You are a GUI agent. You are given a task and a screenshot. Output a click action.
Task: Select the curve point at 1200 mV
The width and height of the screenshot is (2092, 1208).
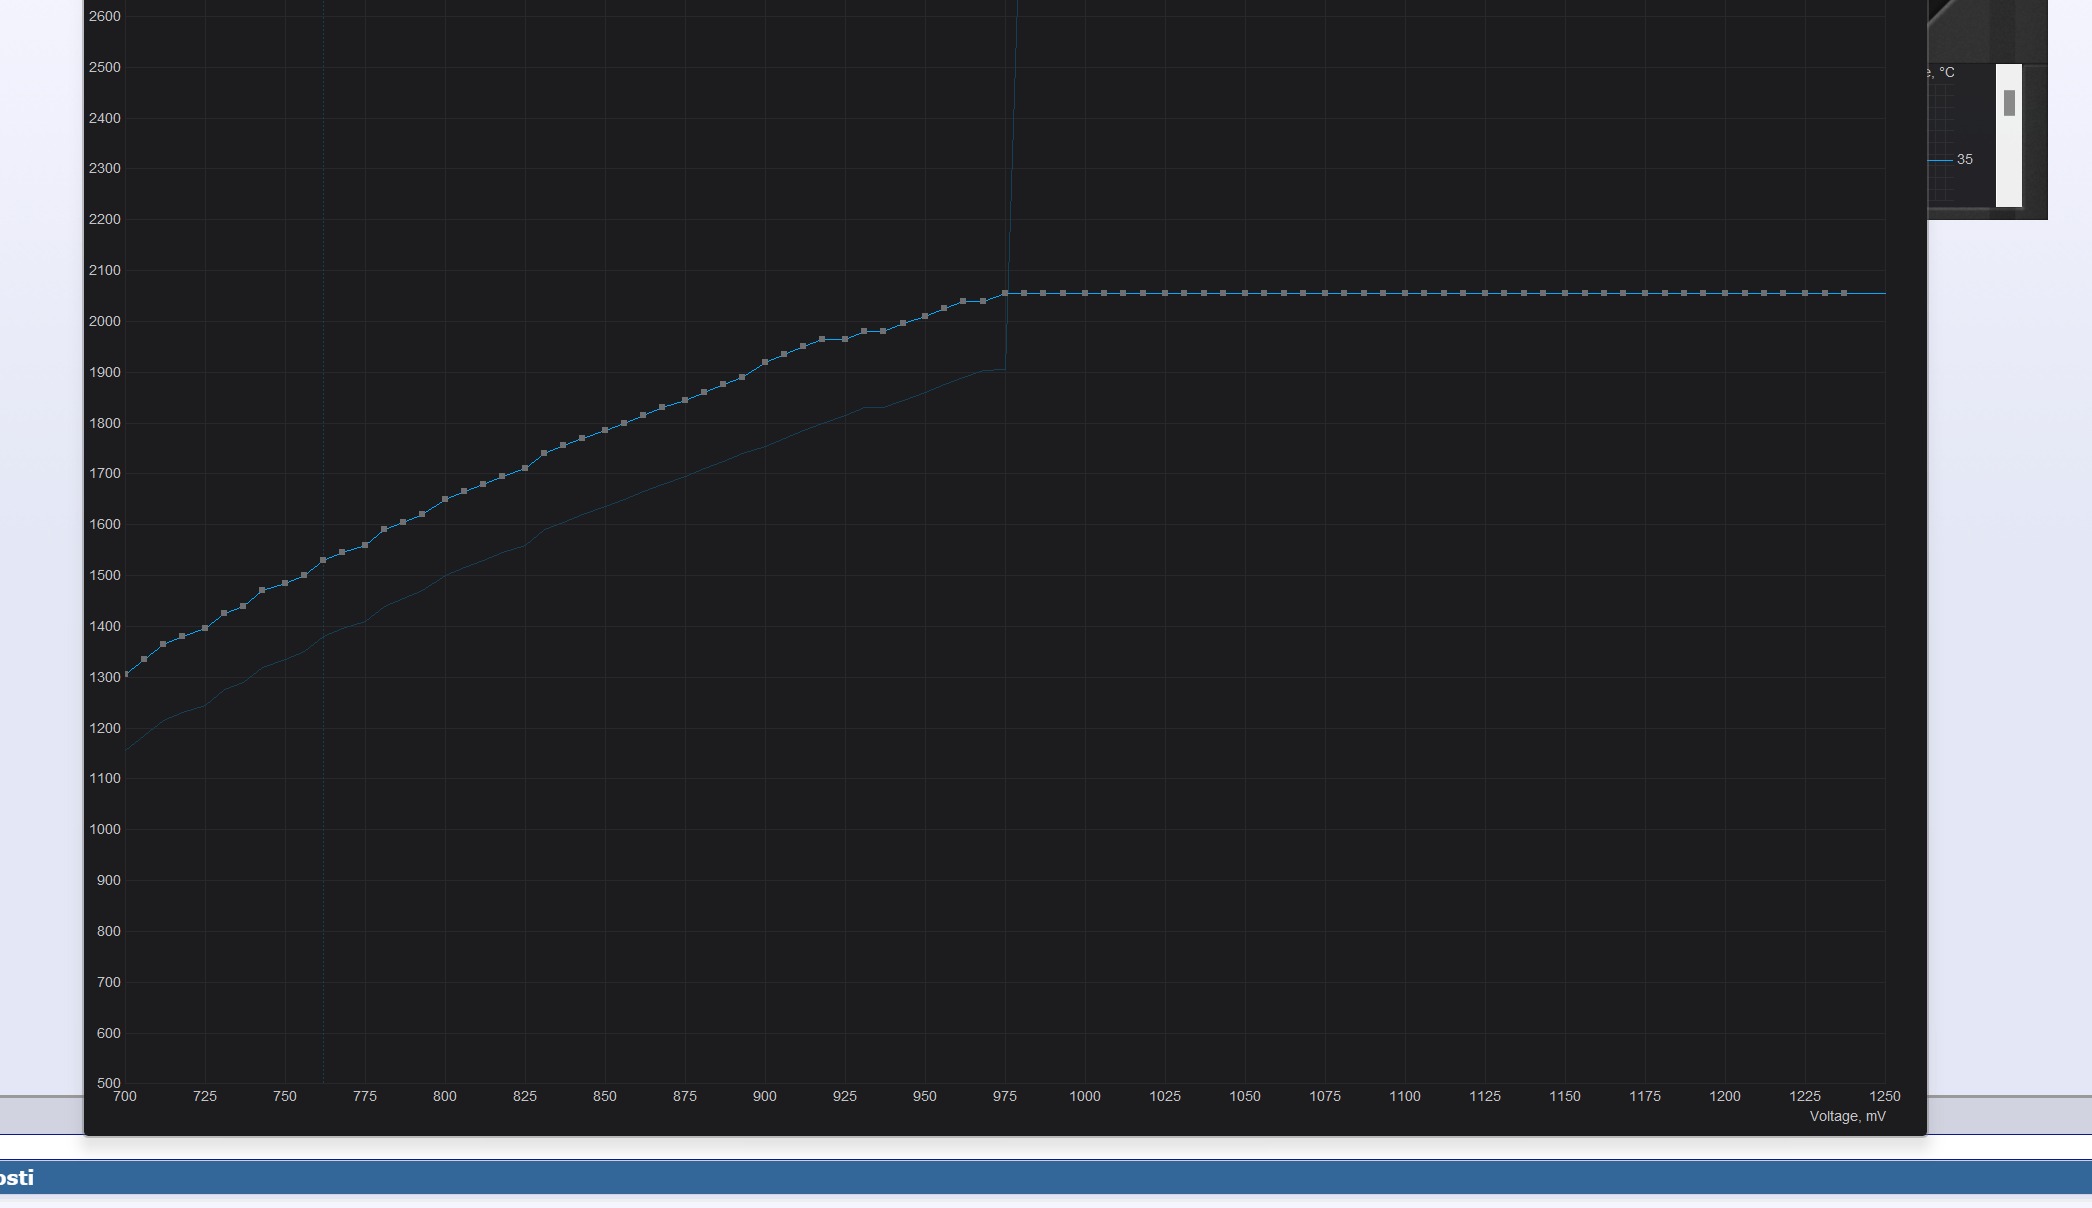[x=1725, y=293]
